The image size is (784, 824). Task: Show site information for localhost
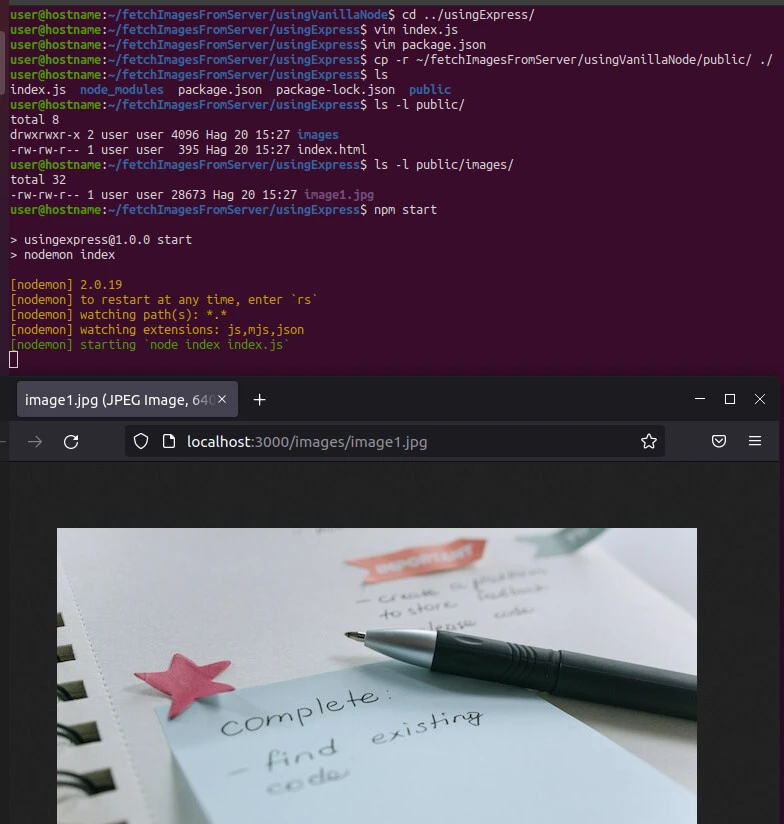[168, 442]
